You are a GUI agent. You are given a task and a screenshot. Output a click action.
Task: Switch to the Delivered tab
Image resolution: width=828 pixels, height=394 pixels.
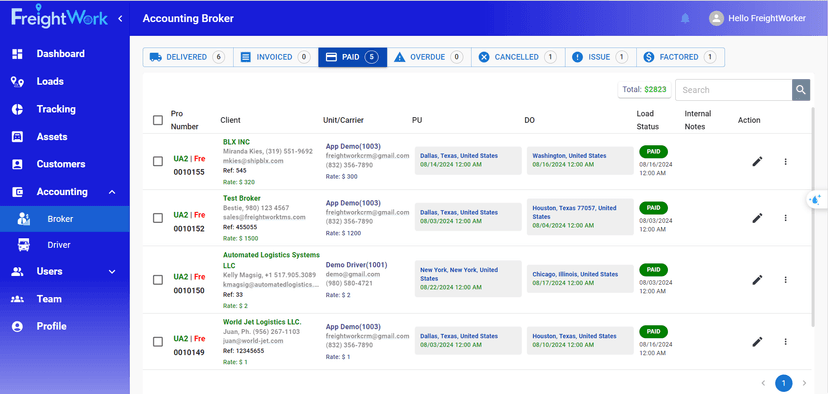[188, 57]
